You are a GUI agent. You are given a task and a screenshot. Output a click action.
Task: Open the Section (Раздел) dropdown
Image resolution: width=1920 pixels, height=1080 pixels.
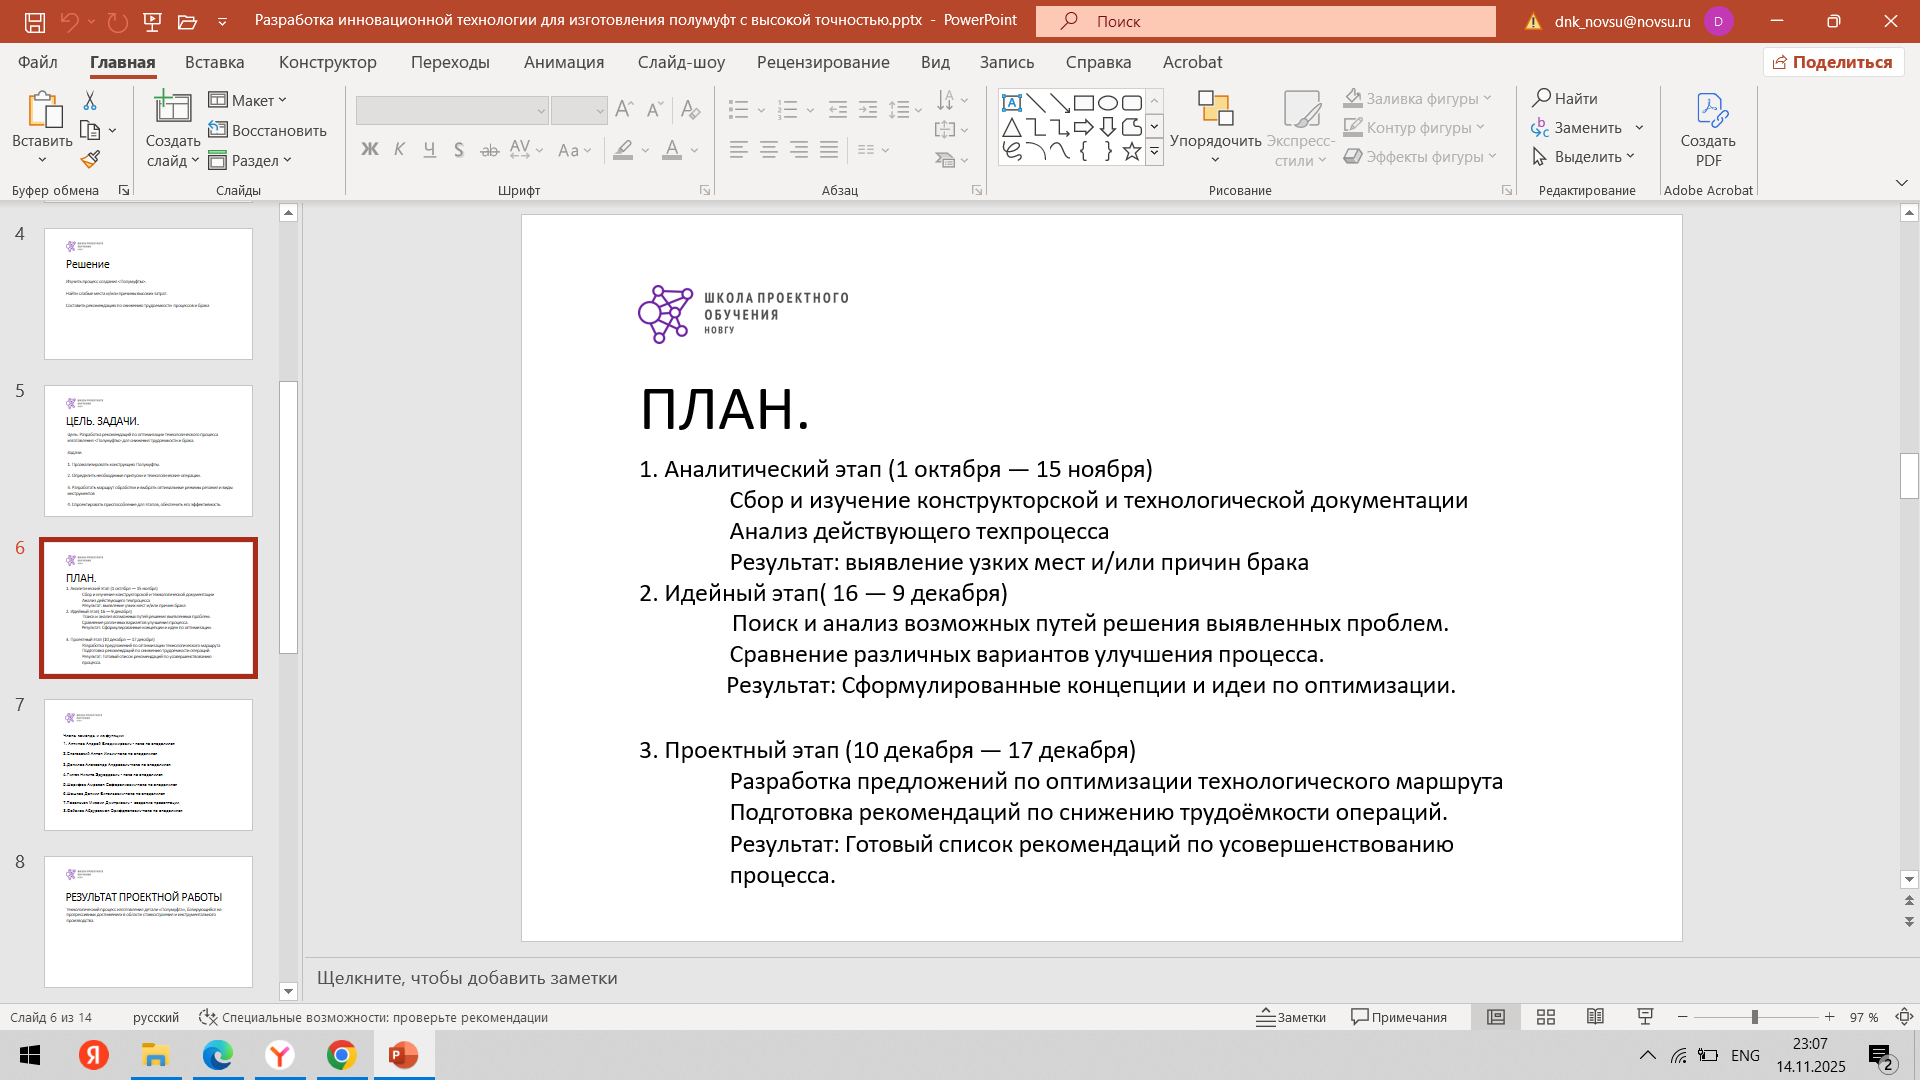point(250,160)
